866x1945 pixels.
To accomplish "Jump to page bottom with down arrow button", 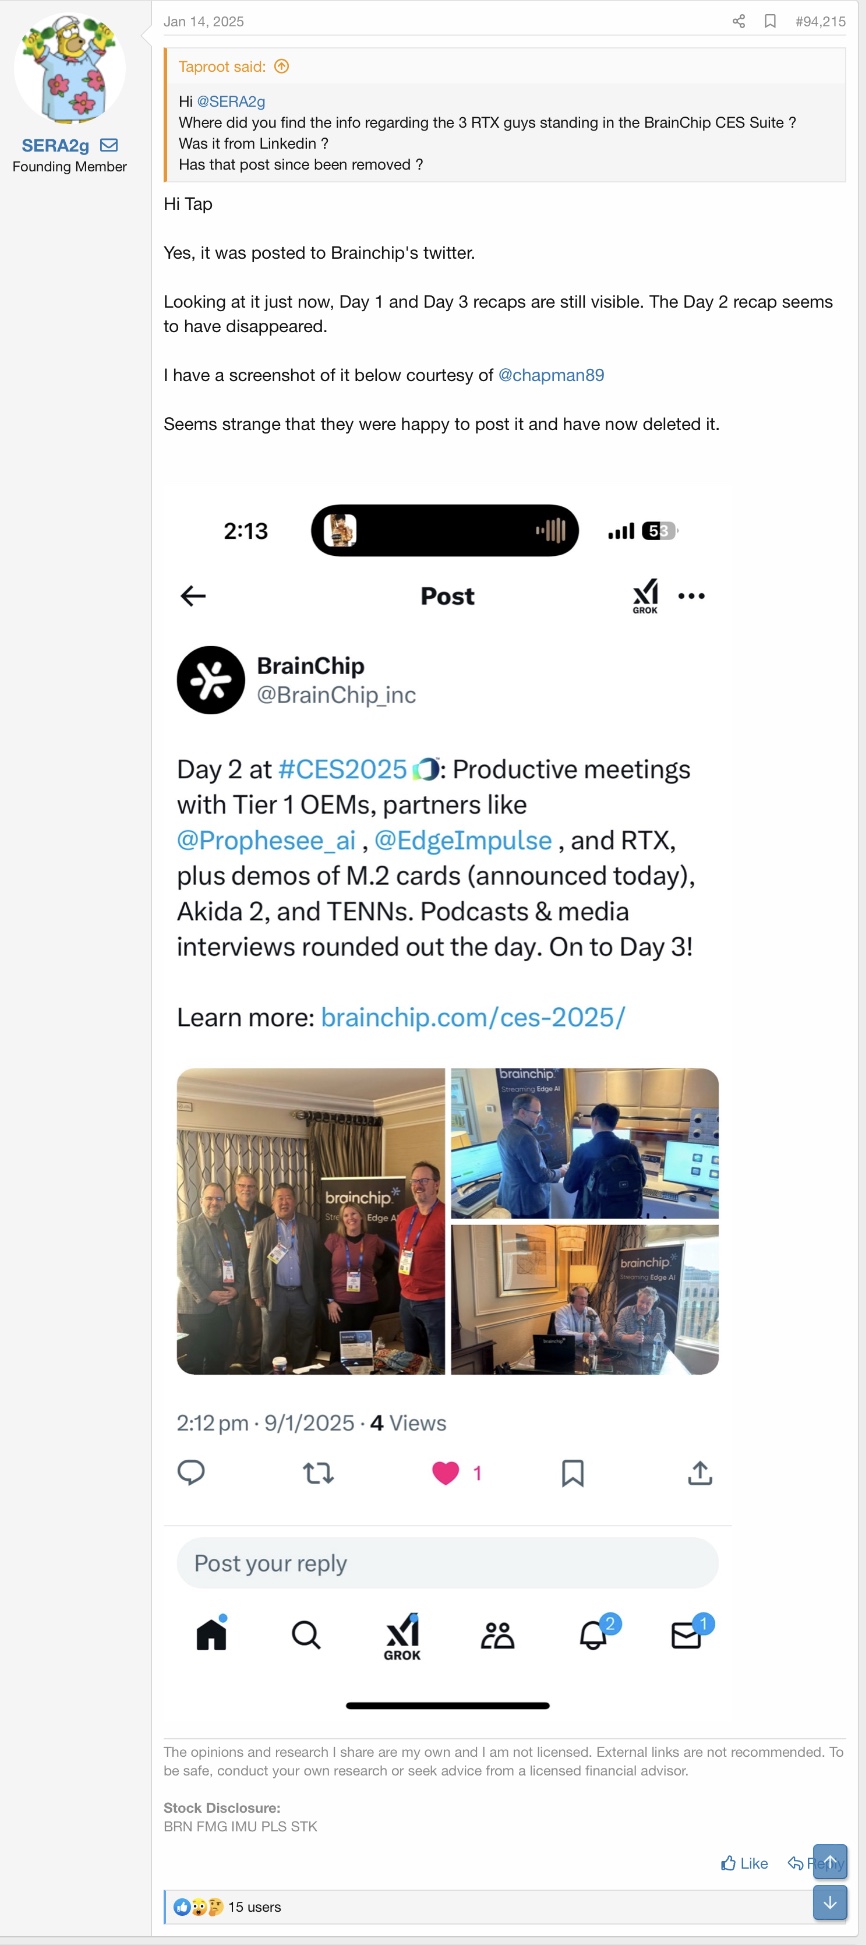I will point(830,1903).
